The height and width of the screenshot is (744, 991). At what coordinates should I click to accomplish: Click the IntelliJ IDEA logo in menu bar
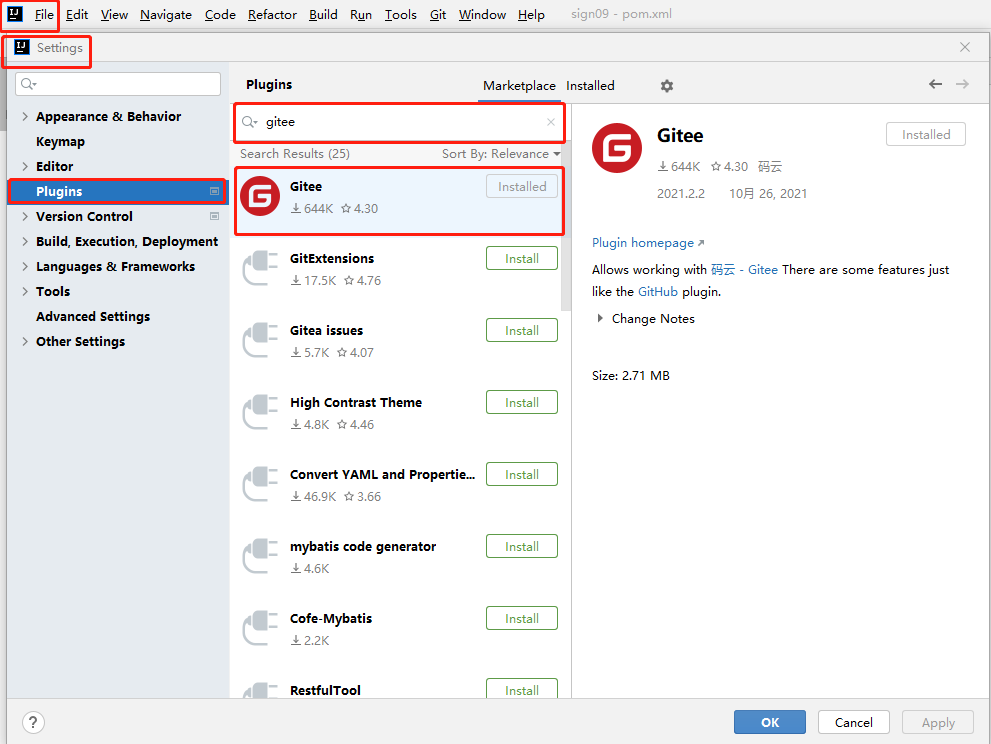coord(15,14)
